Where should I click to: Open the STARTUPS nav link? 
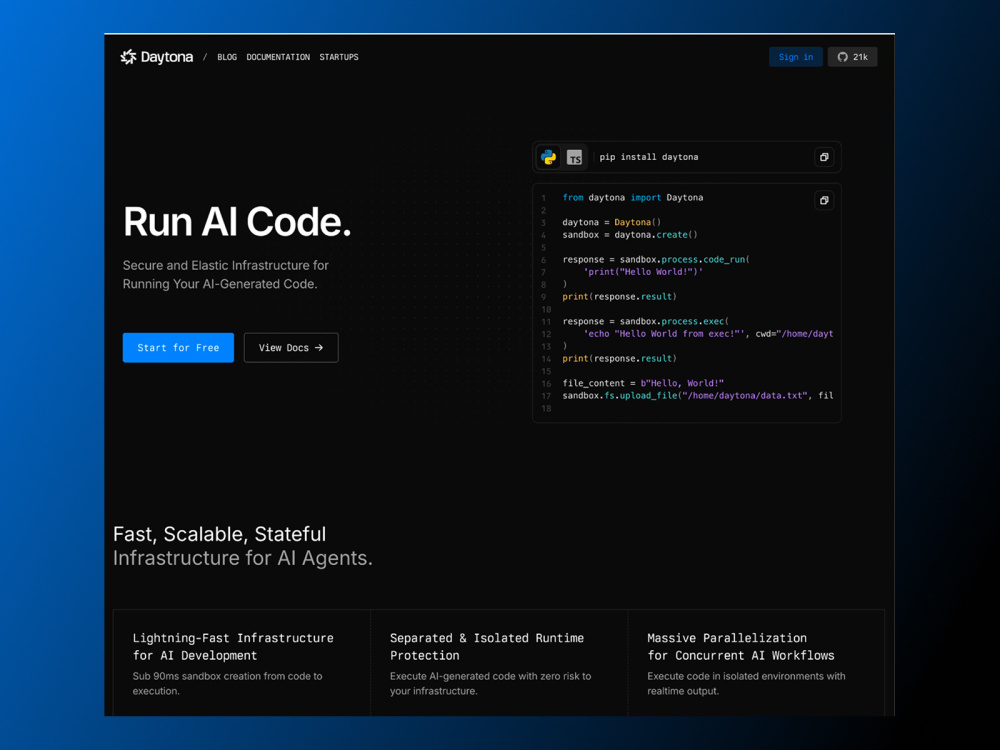click(339, 57)
